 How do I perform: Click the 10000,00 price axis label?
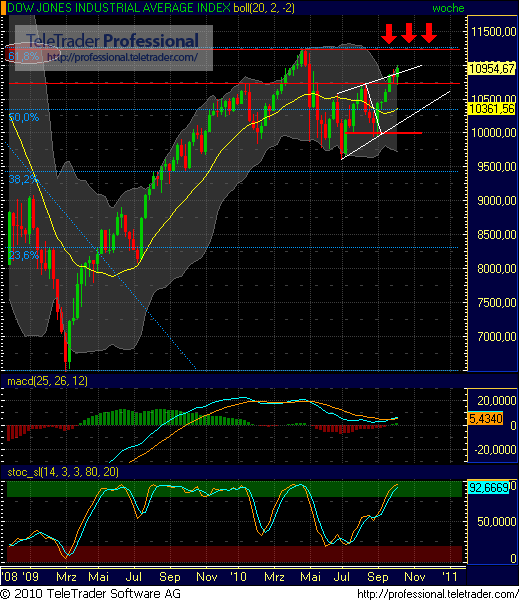point(494,133)
